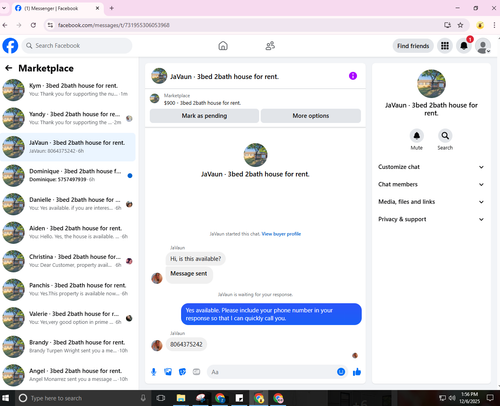
Task: Click the Mark as pending button
Action: 204,116
